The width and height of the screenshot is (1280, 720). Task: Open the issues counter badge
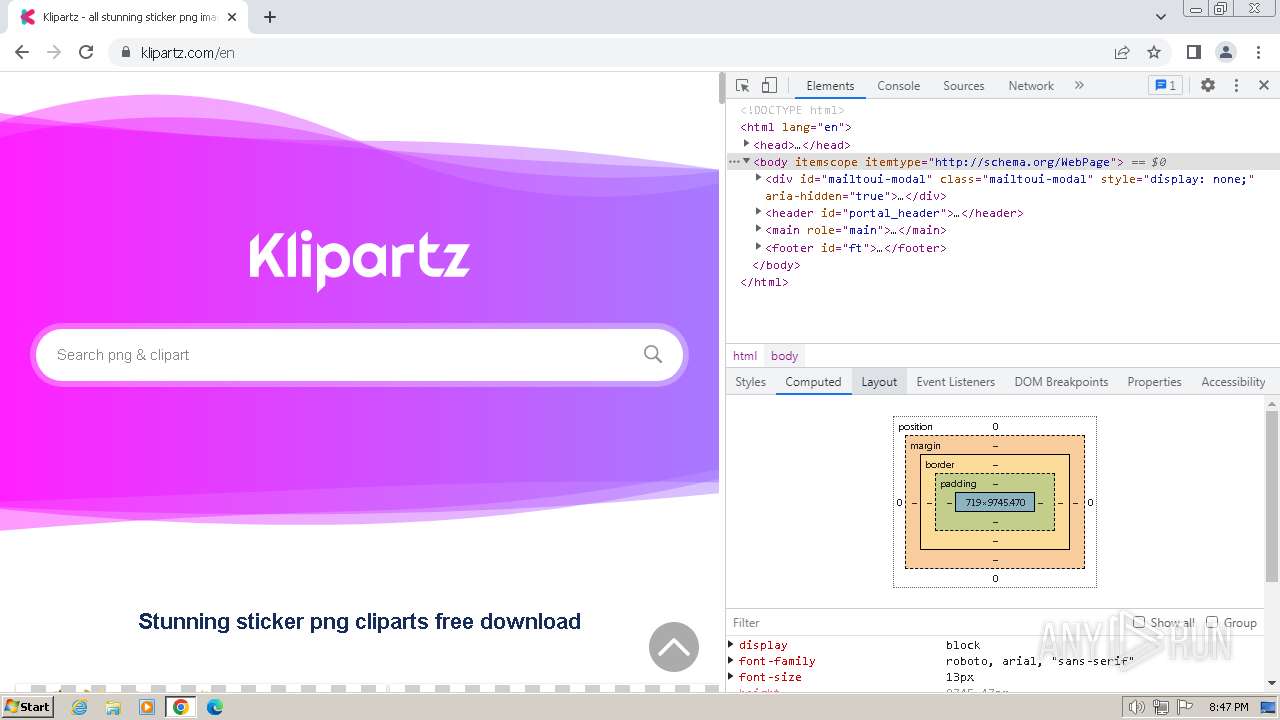click(1165, 86)
